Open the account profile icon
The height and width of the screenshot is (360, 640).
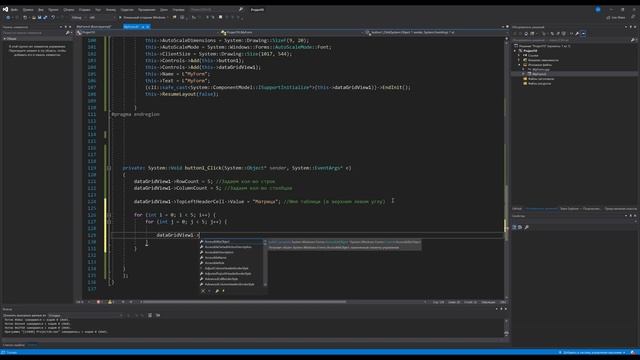(598, 9)
